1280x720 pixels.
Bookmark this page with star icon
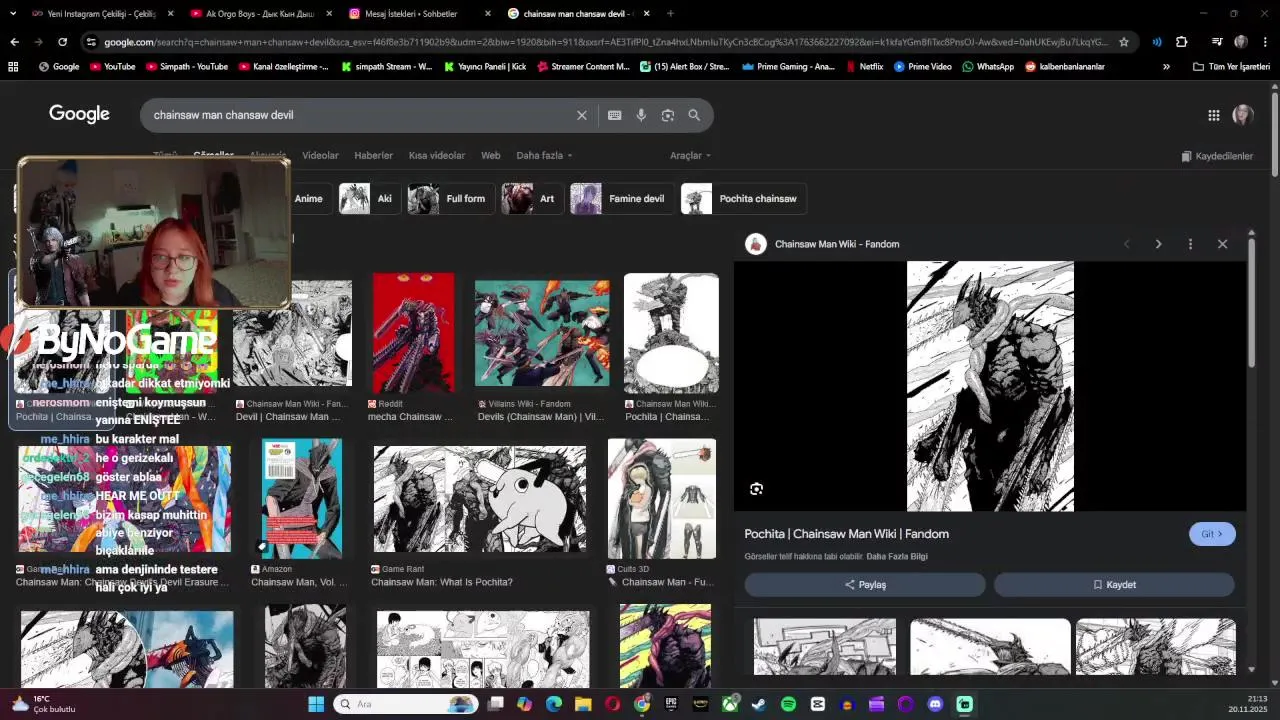(1124, 42)
